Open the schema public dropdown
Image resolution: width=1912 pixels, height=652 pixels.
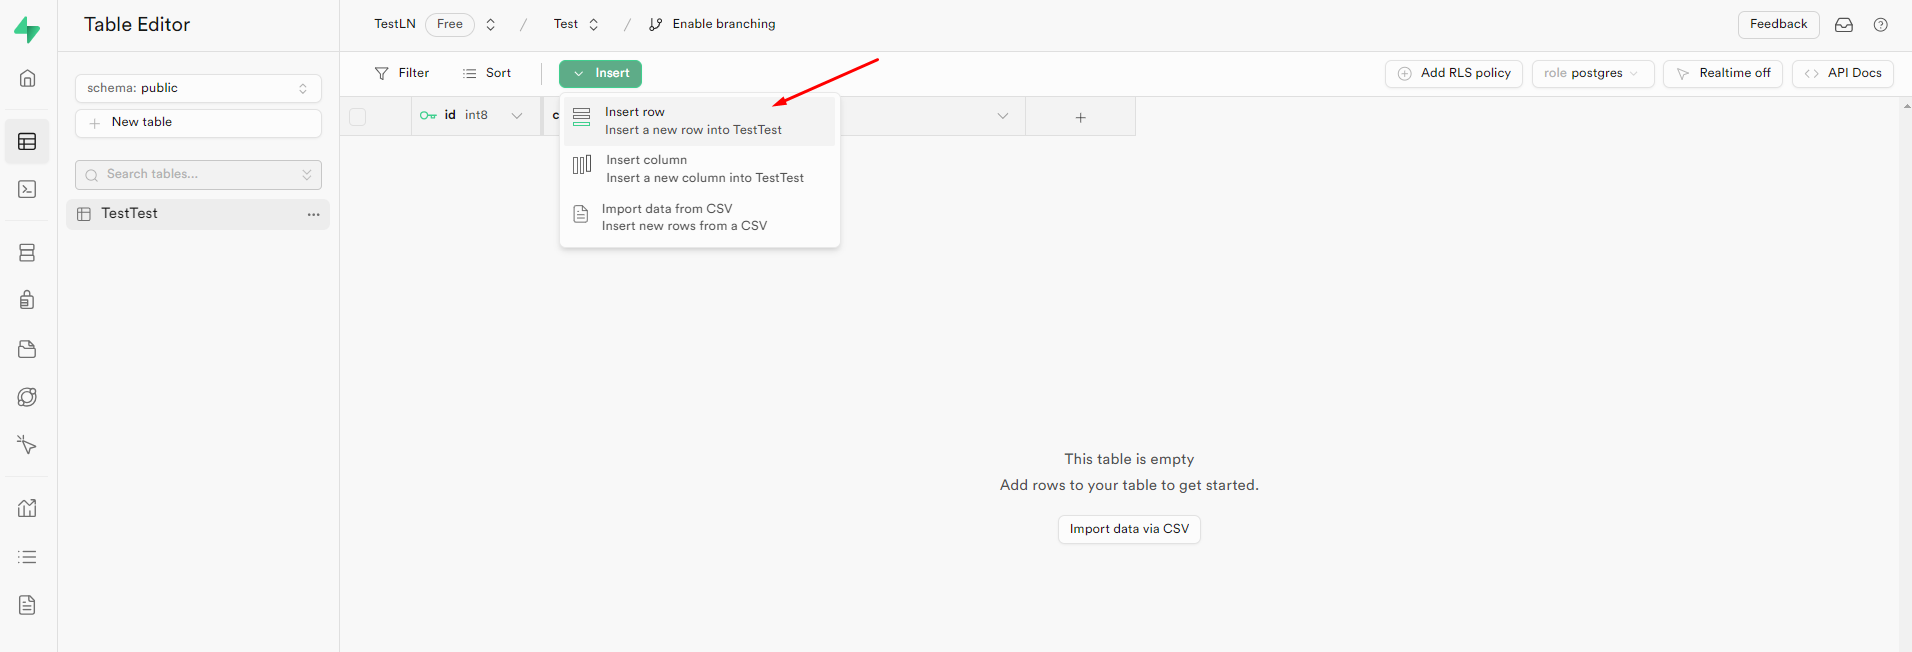tap(198, 88)
